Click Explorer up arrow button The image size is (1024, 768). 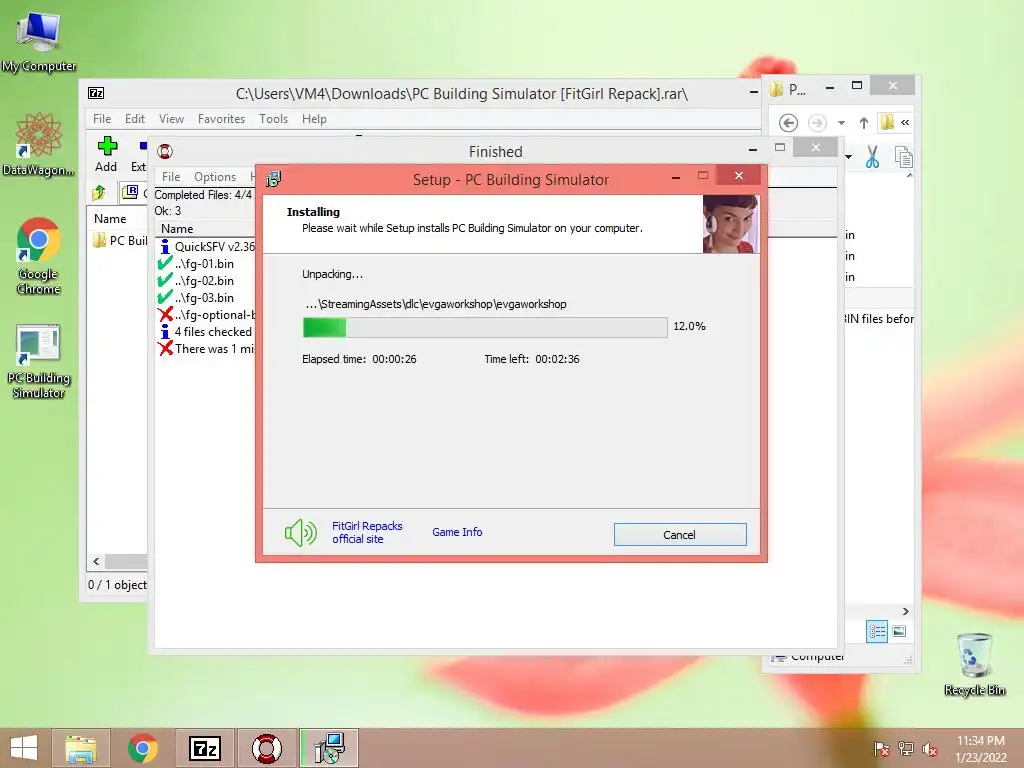[x=863, y=123]
